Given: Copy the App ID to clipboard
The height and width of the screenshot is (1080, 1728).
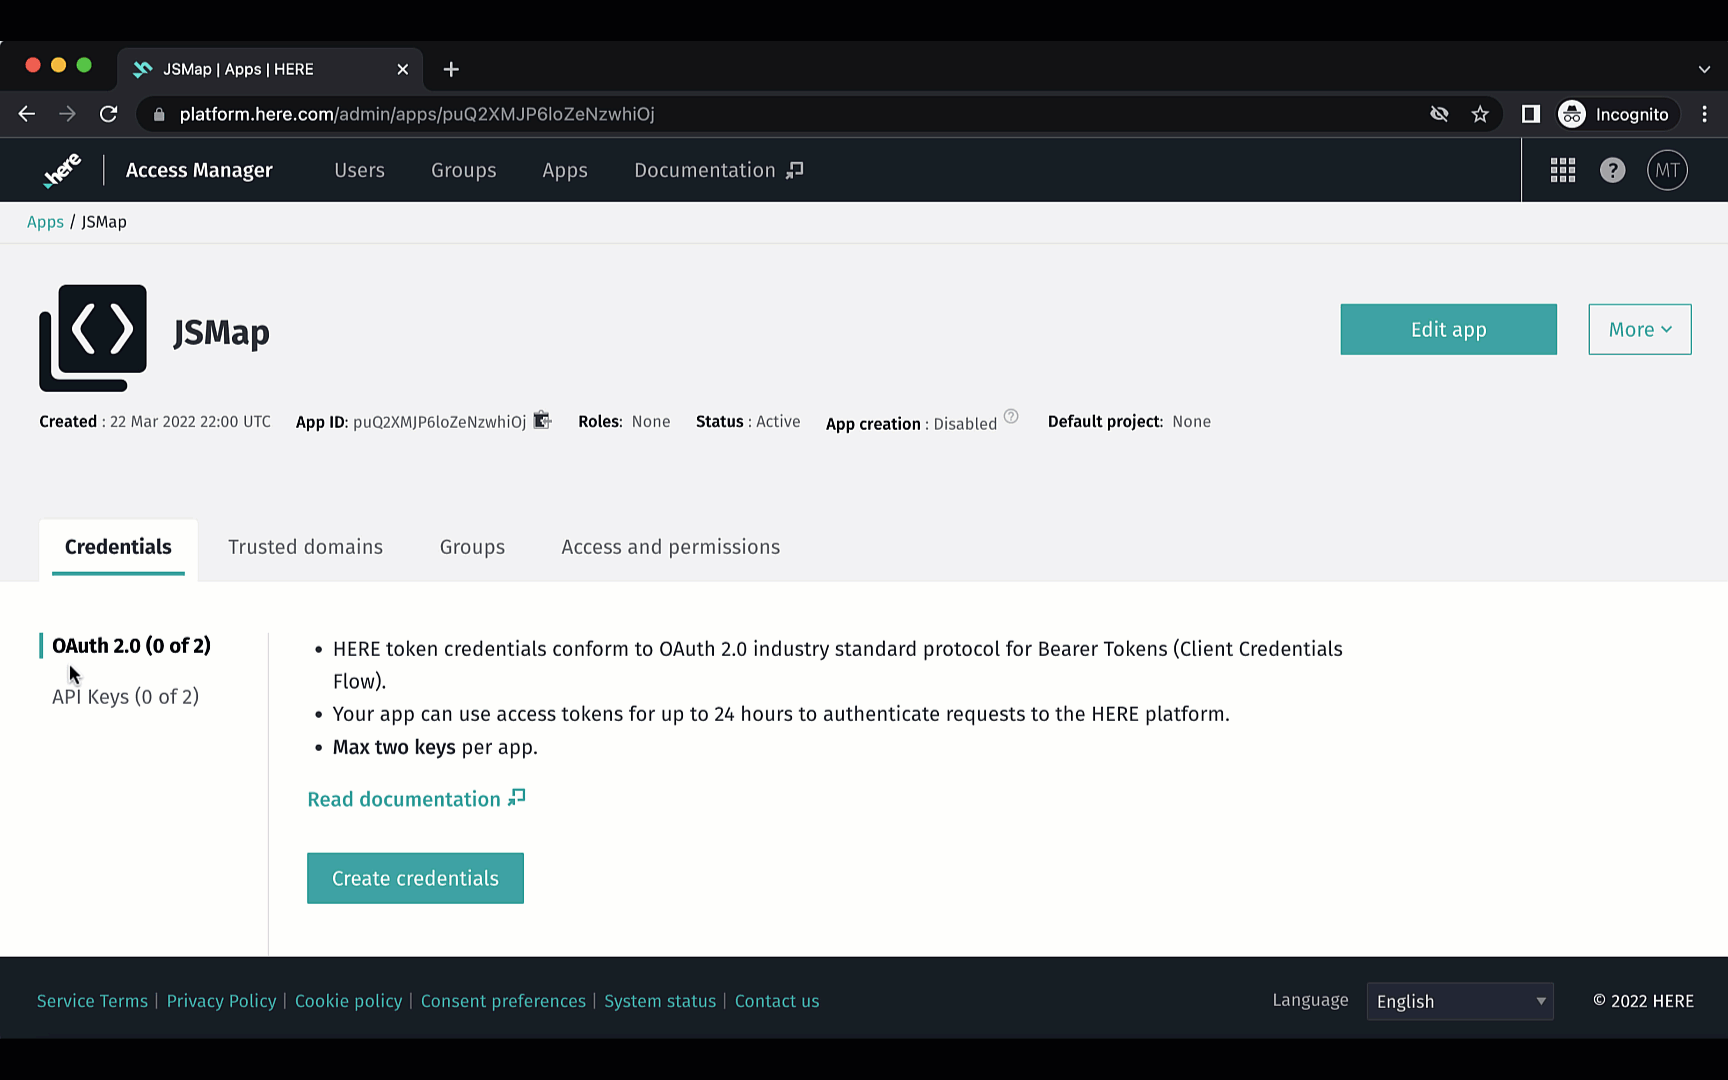Looking at the screenshot, I should (x=542, y=420).
